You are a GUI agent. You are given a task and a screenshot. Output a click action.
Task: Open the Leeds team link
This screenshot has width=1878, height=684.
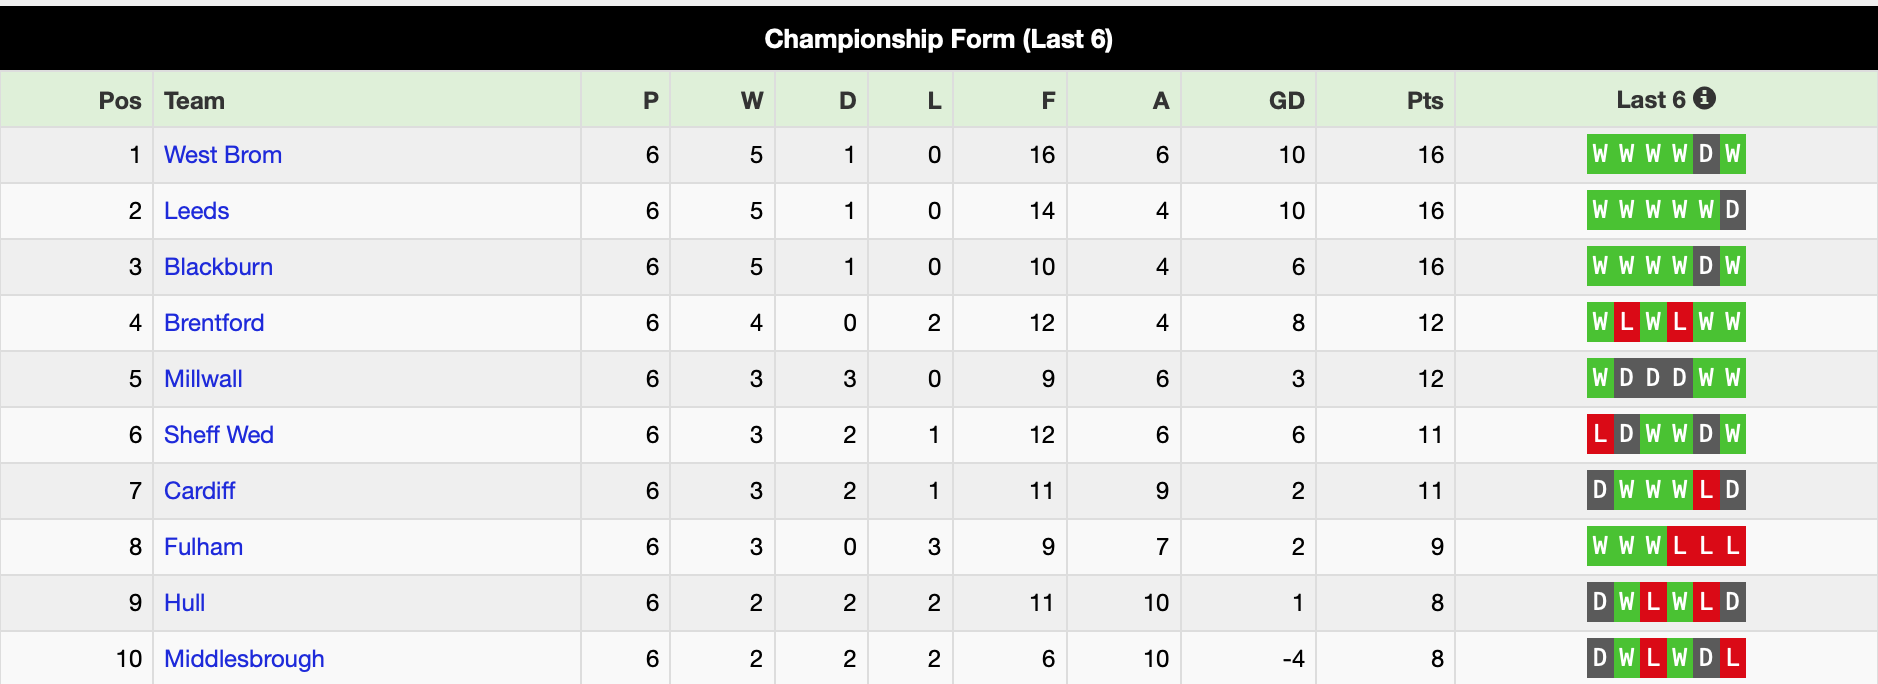[x=197, y=211]
